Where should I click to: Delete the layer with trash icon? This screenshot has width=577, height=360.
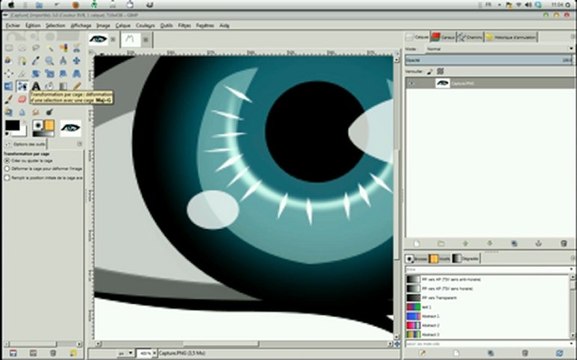click(563, 243)
